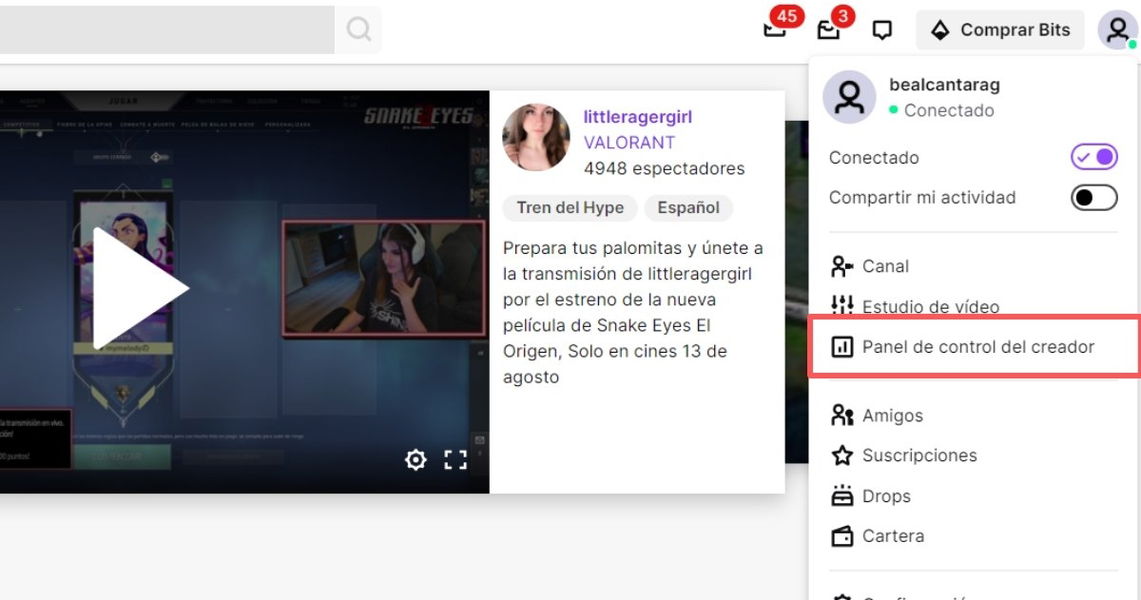The width and height of the screenshot is (1141, 600).
Task: Click the stream description paragraph
Action: click(x=633, y=313)
